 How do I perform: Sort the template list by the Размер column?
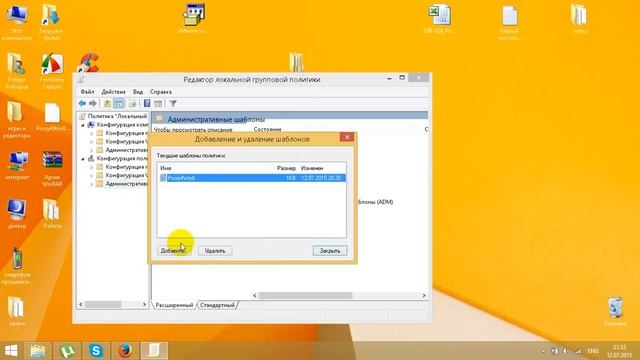tap(286, 168)
